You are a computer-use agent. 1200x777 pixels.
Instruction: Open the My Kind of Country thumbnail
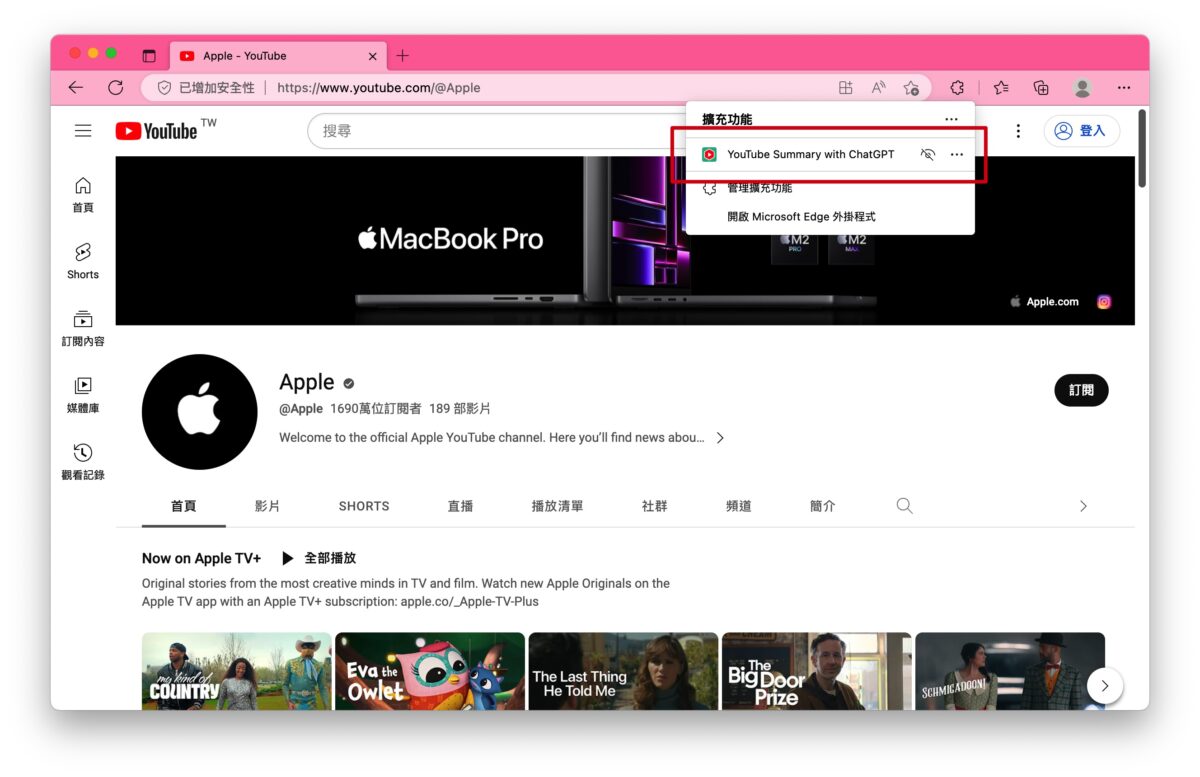[237, 671]
